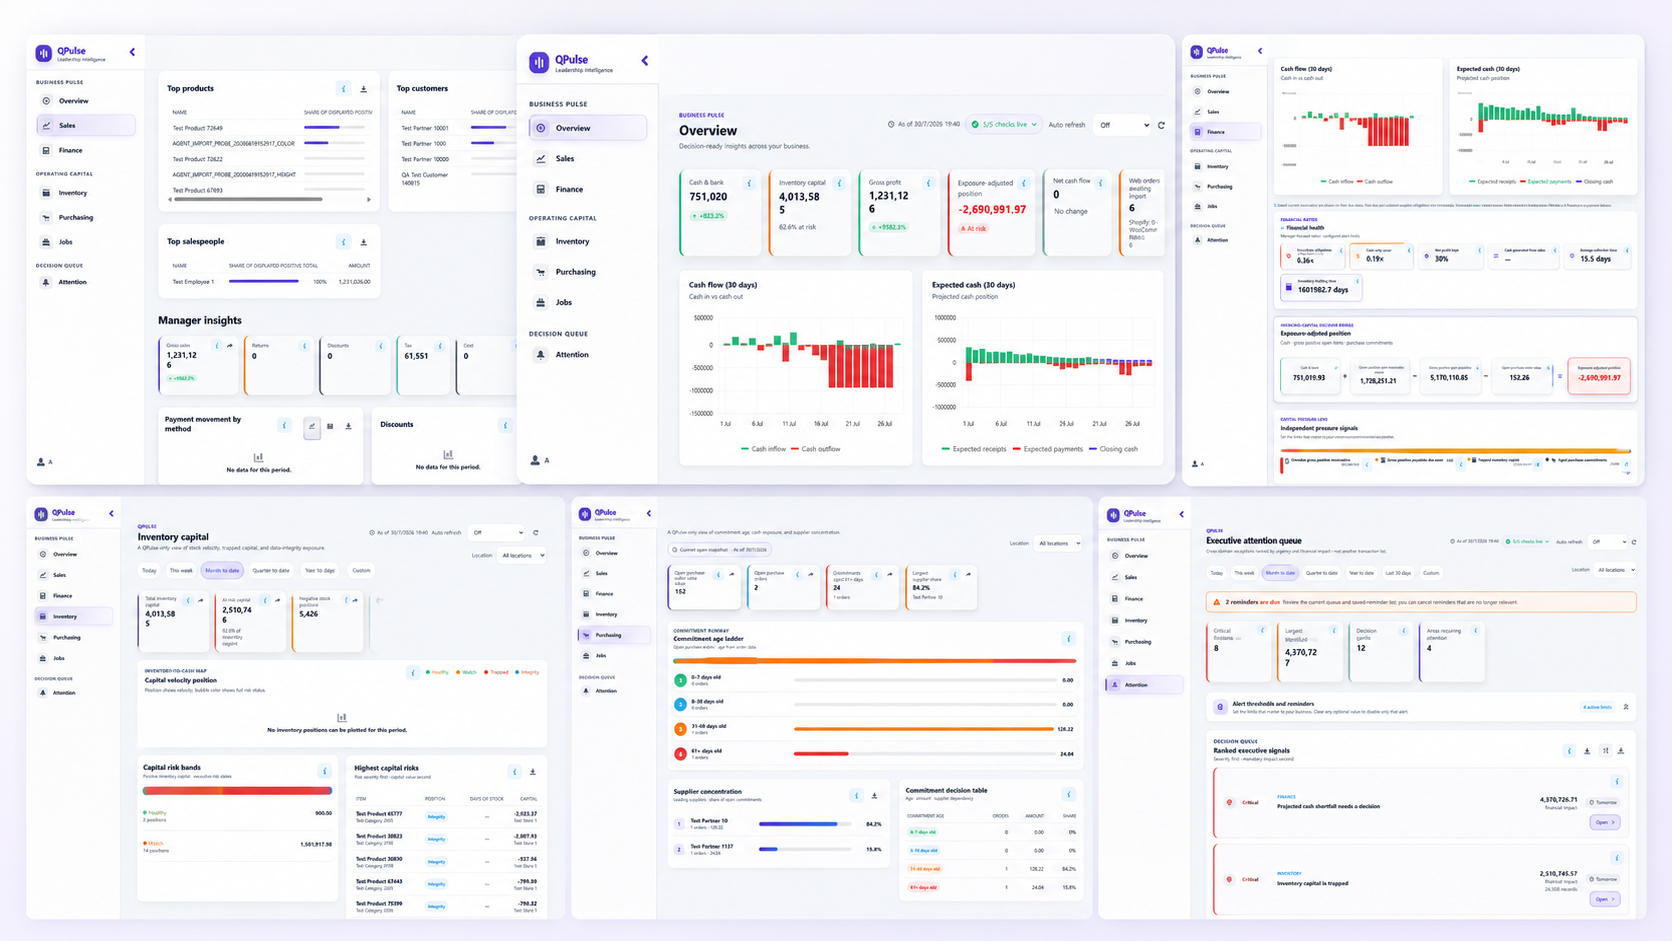Open info icon on Gross profit card

point(929,183)
